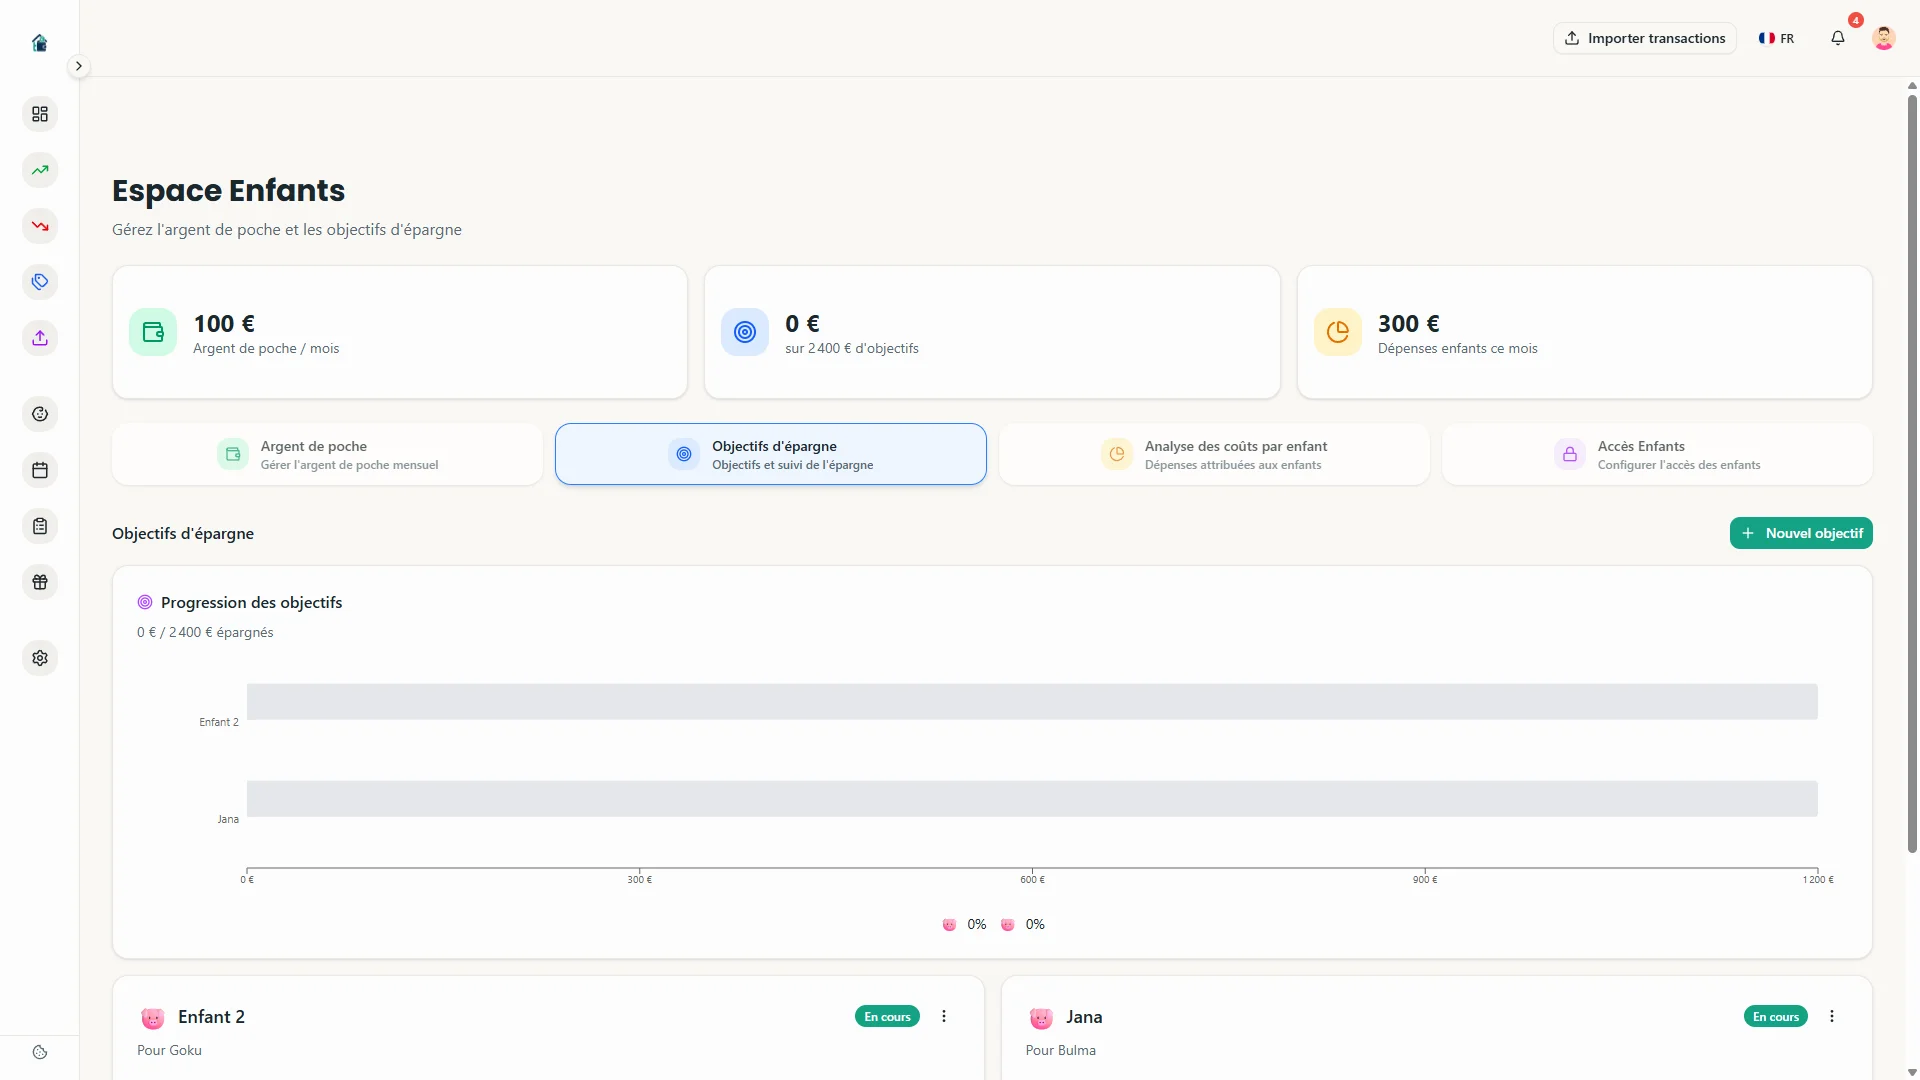This screenshot has width=1920, height=1080.
Task: Open the purple upload section in sidebar
Action: pyautogui.click(x=40, y=338)
